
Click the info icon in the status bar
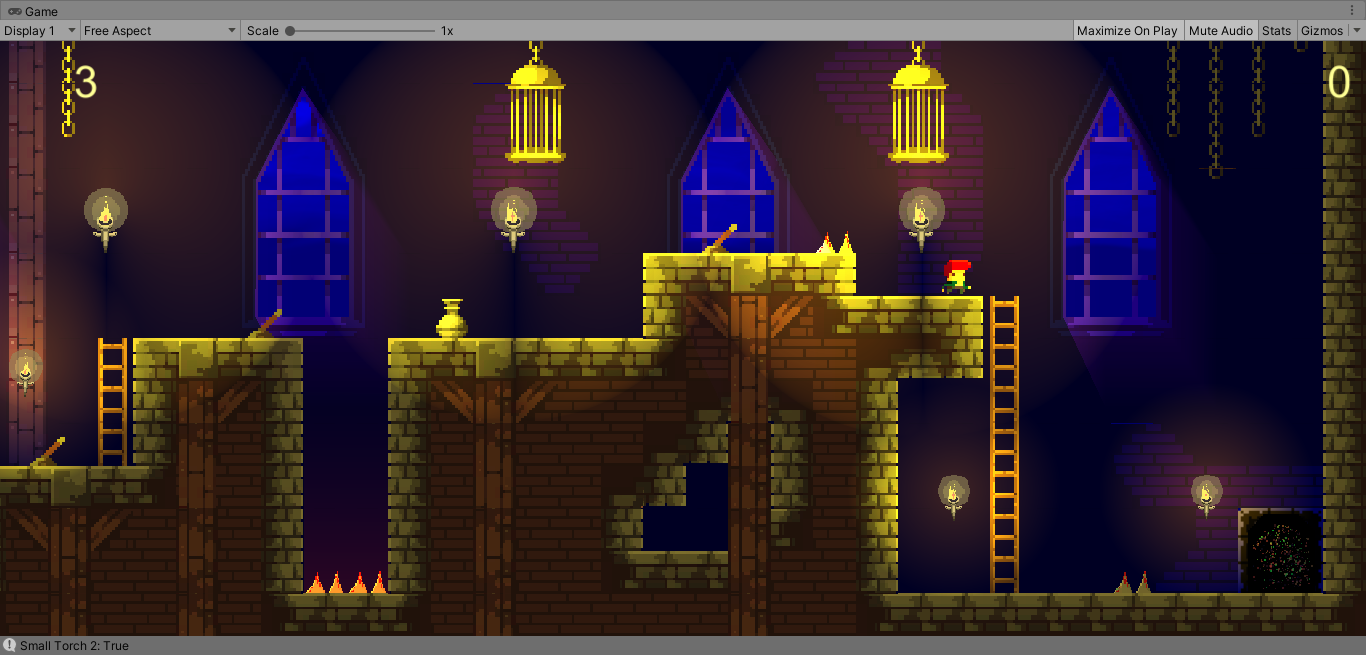coord(10,646)
